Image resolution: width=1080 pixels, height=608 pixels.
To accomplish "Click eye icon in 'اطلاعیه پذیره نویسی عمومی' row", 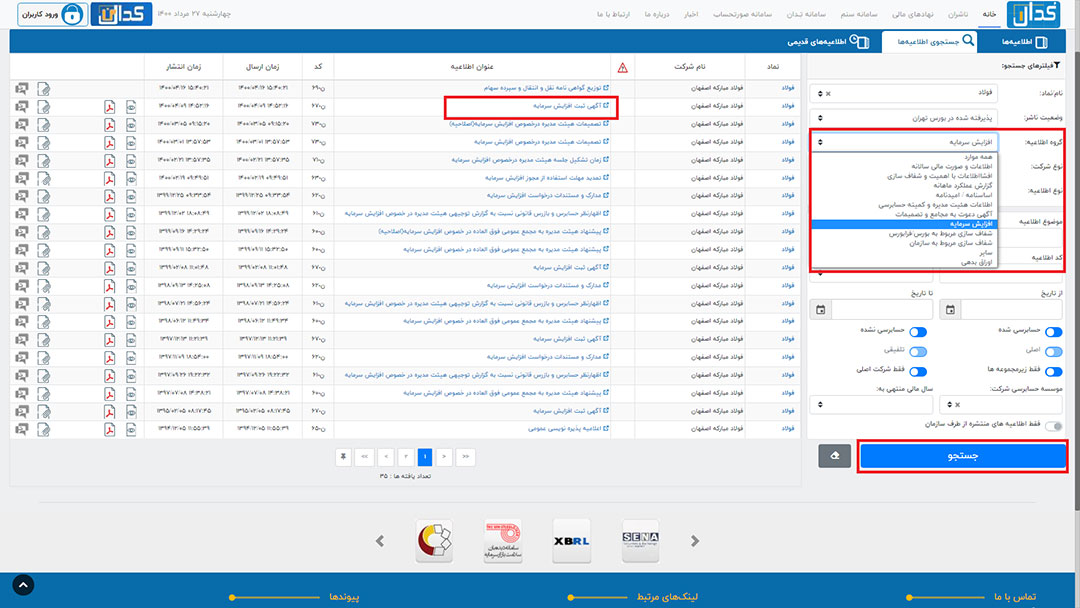I will (131, 429).
